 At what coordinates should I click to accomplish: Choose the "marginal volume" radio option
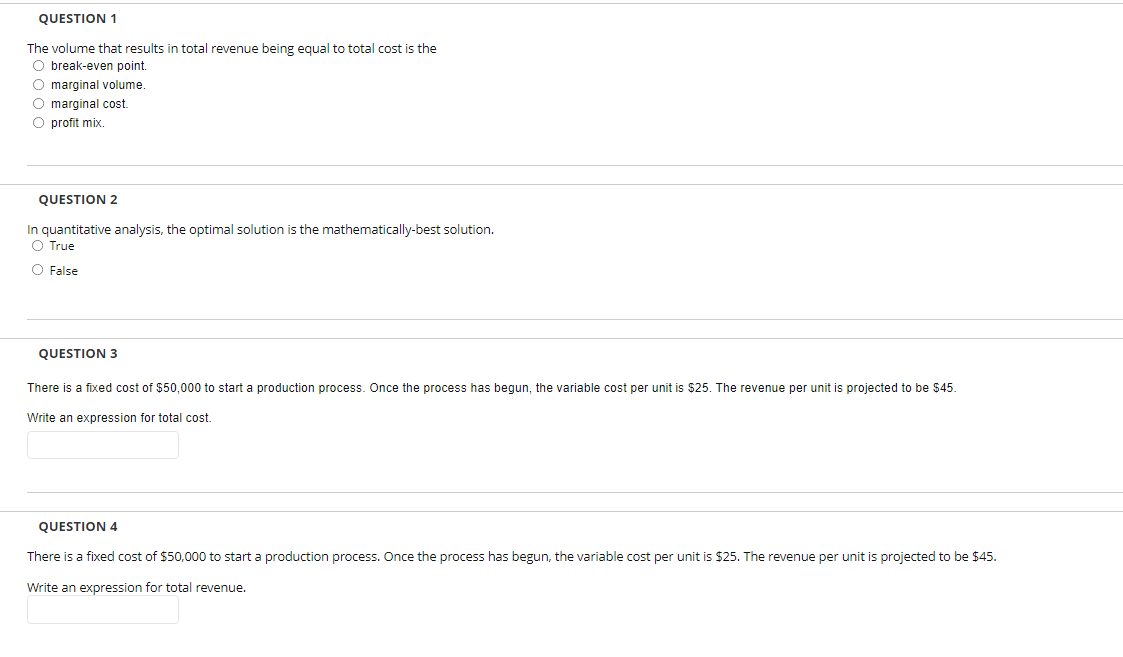(38, 85)
